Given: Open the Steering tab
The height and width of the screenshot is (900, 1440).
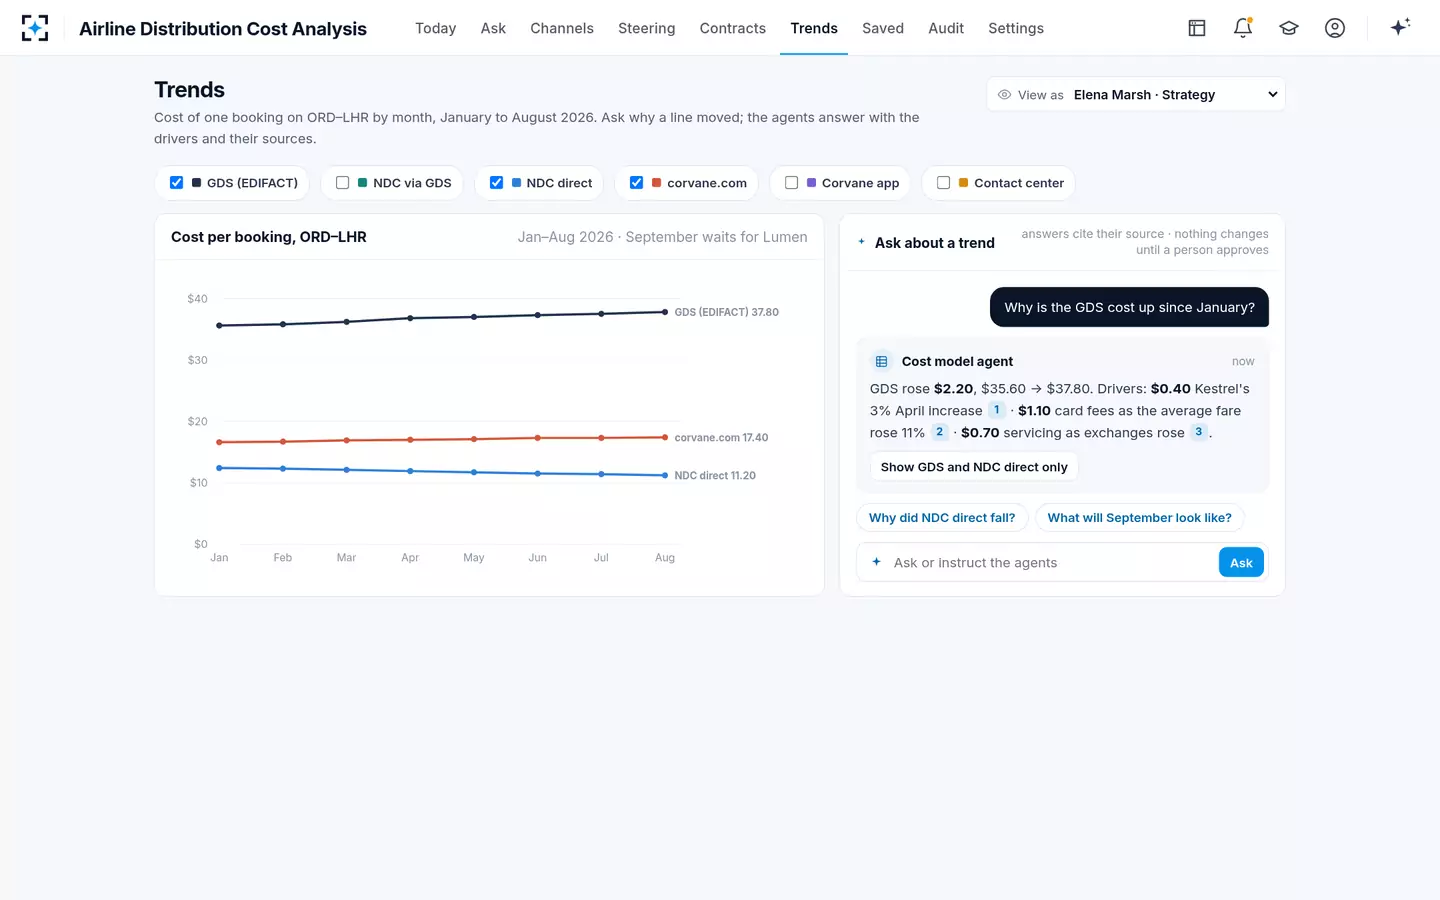Looking at the screenshot, I should click(x=646, y=28).
